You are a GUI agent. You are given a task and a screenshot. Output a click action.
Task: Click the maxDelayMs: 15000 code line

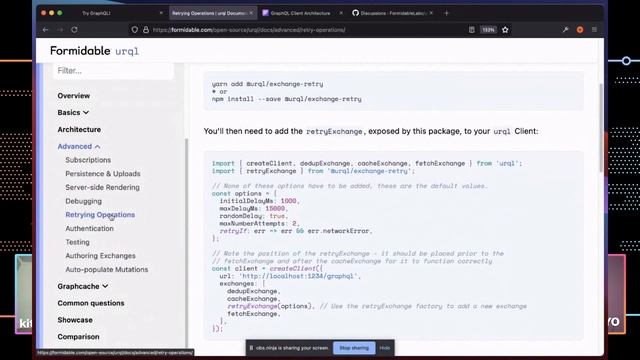[253, 209]
